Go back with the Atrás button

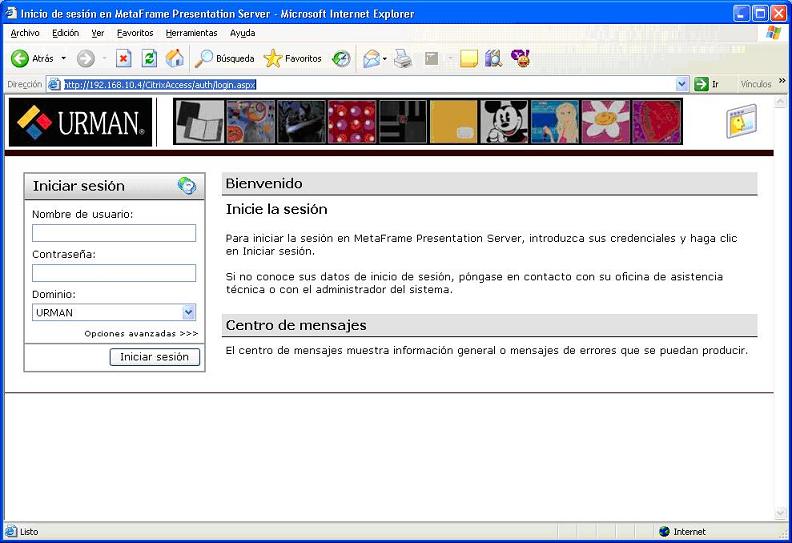32,59
